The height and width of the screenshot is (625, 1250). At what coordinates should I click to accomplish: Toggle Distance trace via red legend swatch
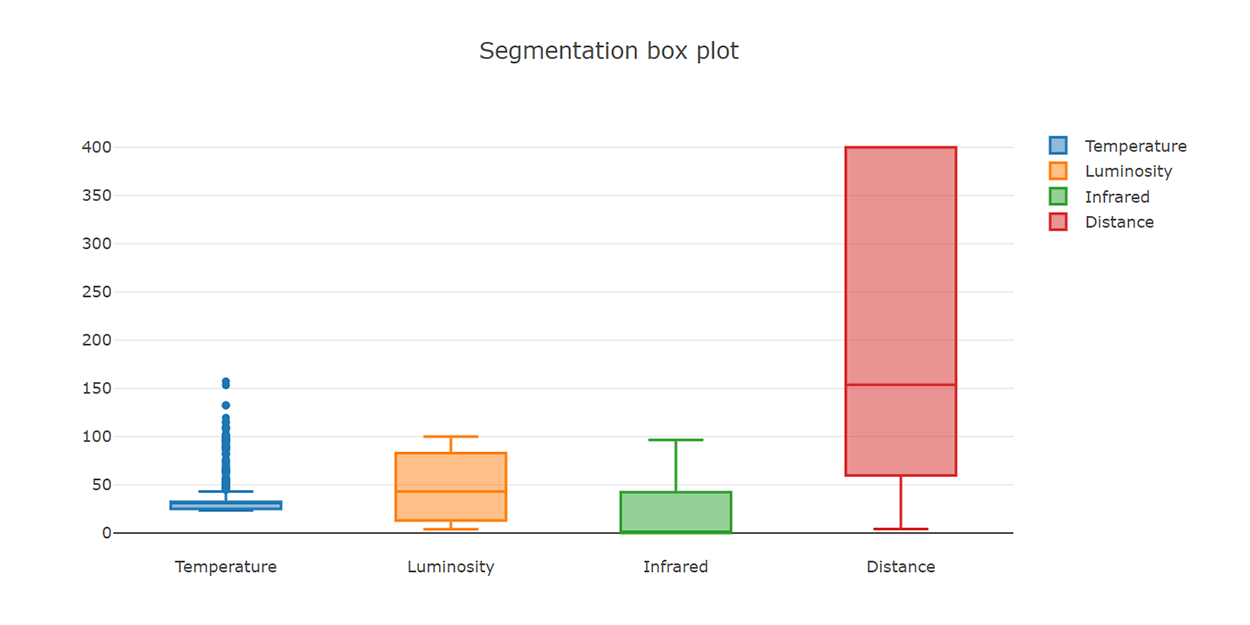click(x=1058, y=222)
